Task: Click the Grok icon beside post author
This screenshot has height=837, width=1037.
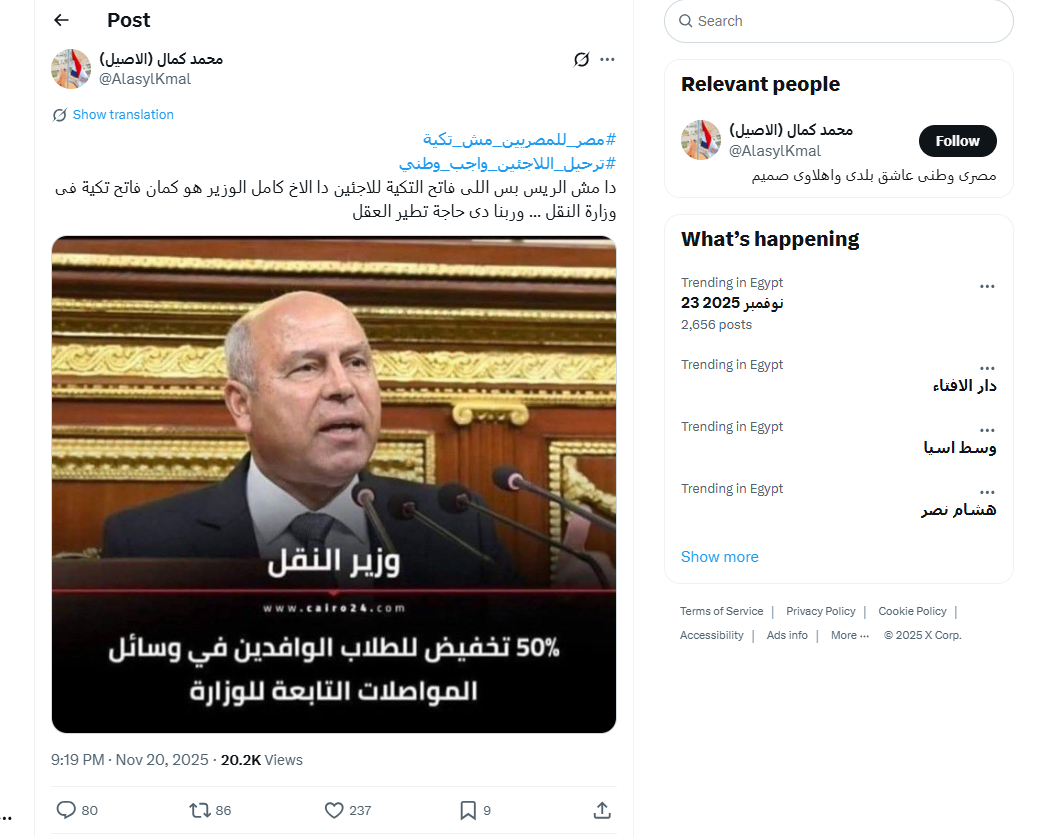Action: 581,59
